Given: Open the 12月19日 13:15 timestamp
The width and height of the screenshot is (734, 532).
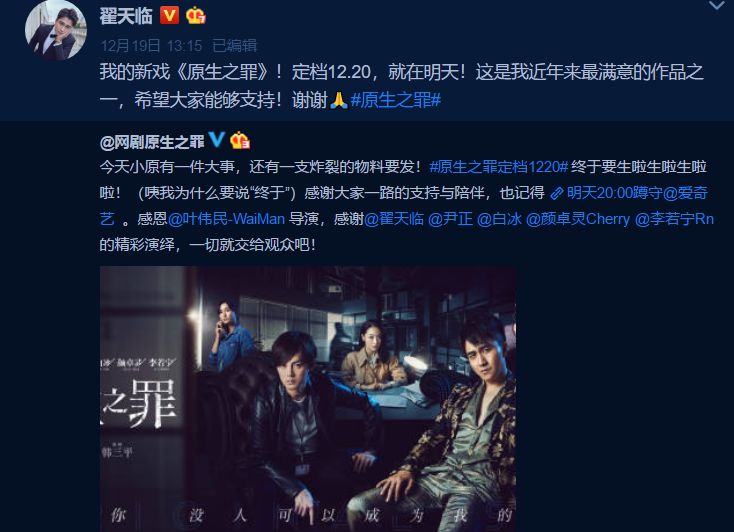Looking at the screenshot, I should [x=151, y=45].
